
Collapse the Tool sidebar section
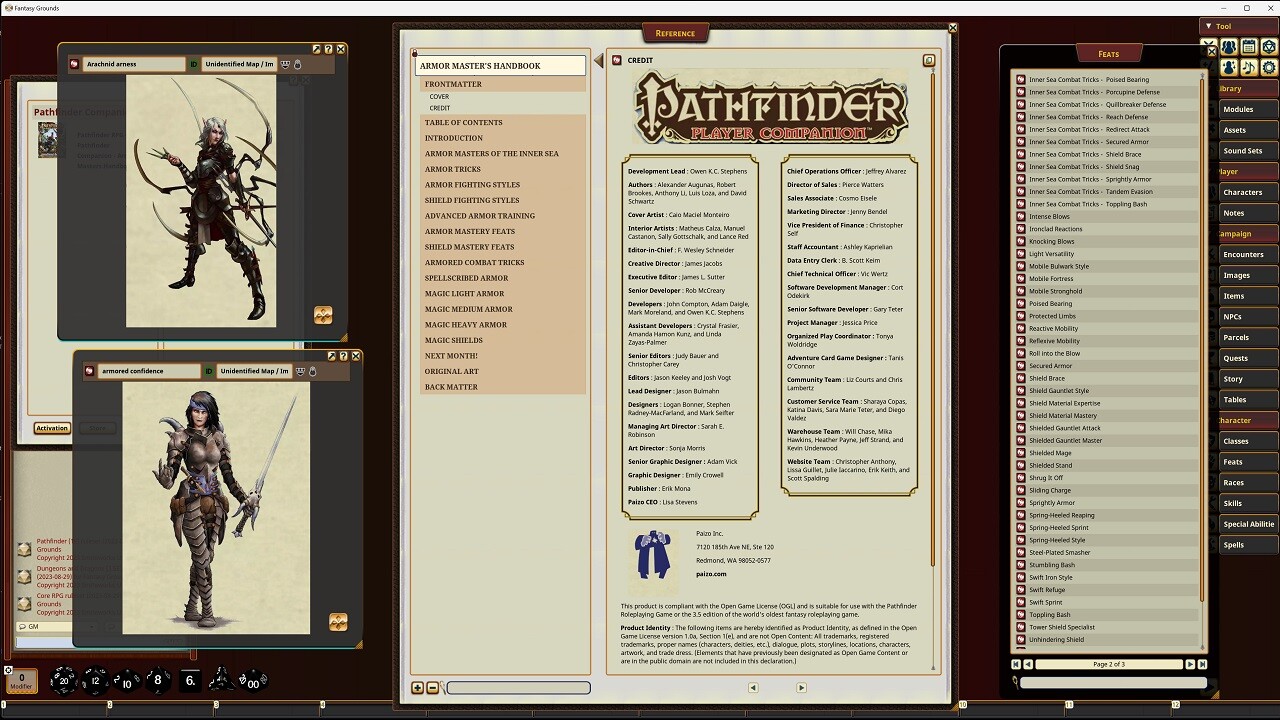[1210, 26]
